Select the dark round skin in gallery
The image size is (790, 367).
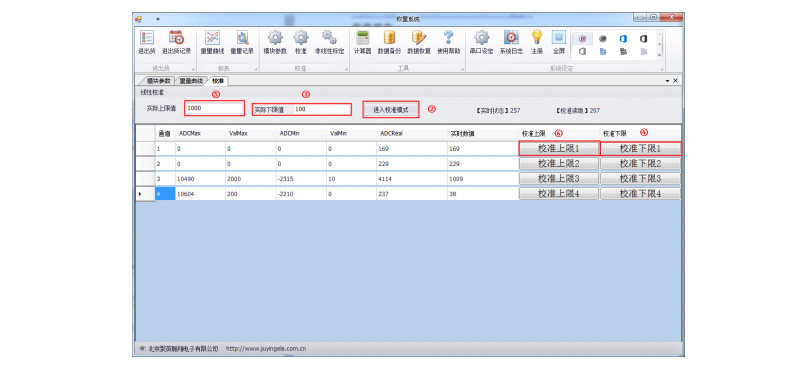coord(603,38)
